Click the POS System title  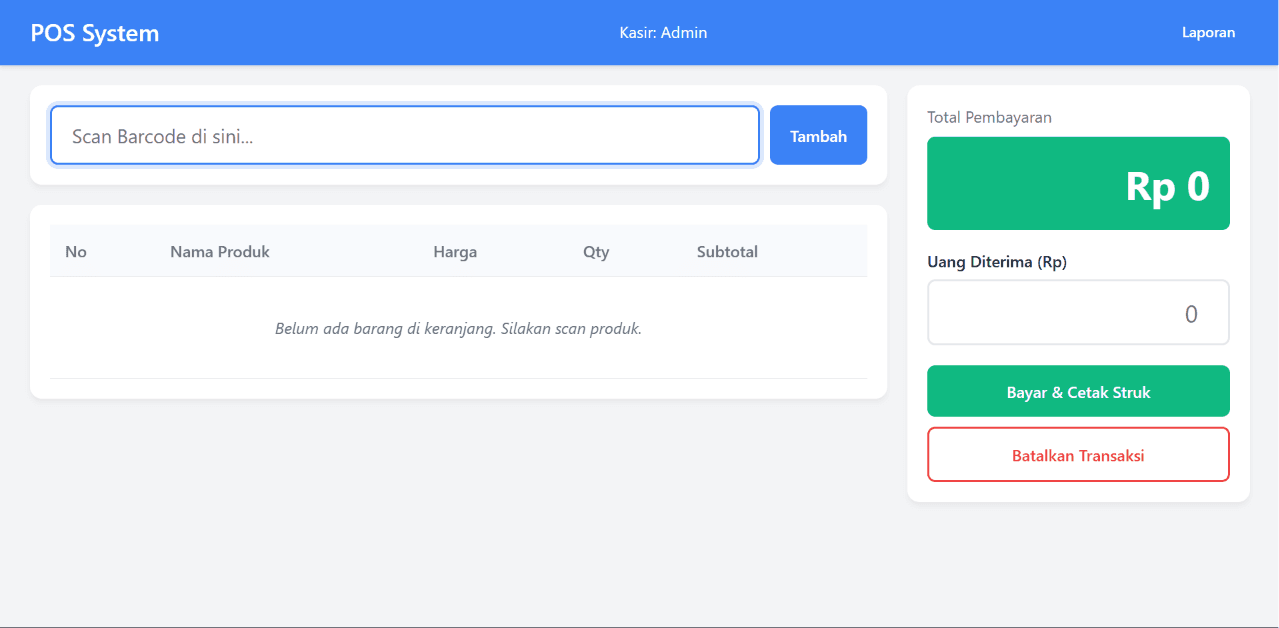tap(95, 33)
